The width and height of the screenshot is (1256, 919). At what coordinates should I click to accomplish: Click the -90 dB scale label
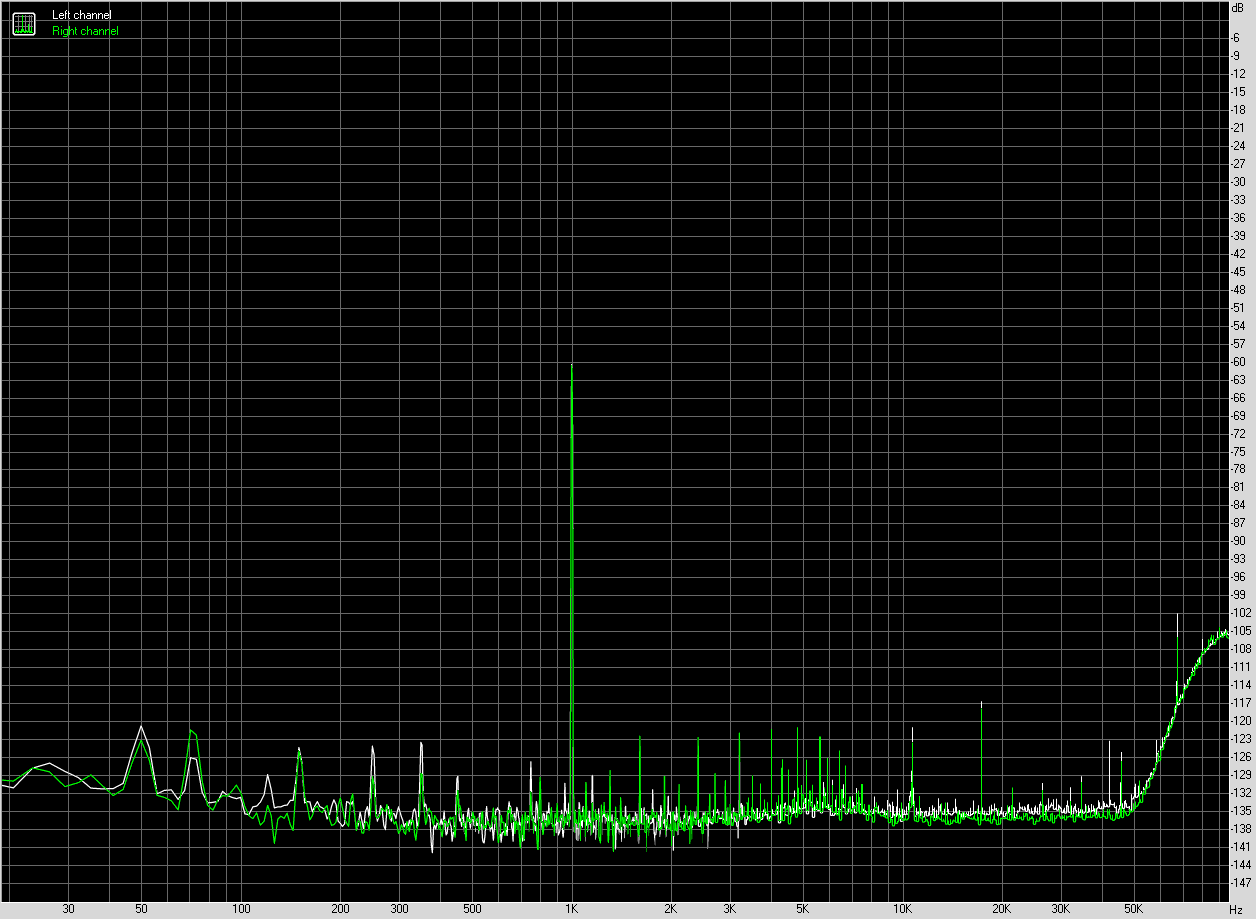(1238, 541)
